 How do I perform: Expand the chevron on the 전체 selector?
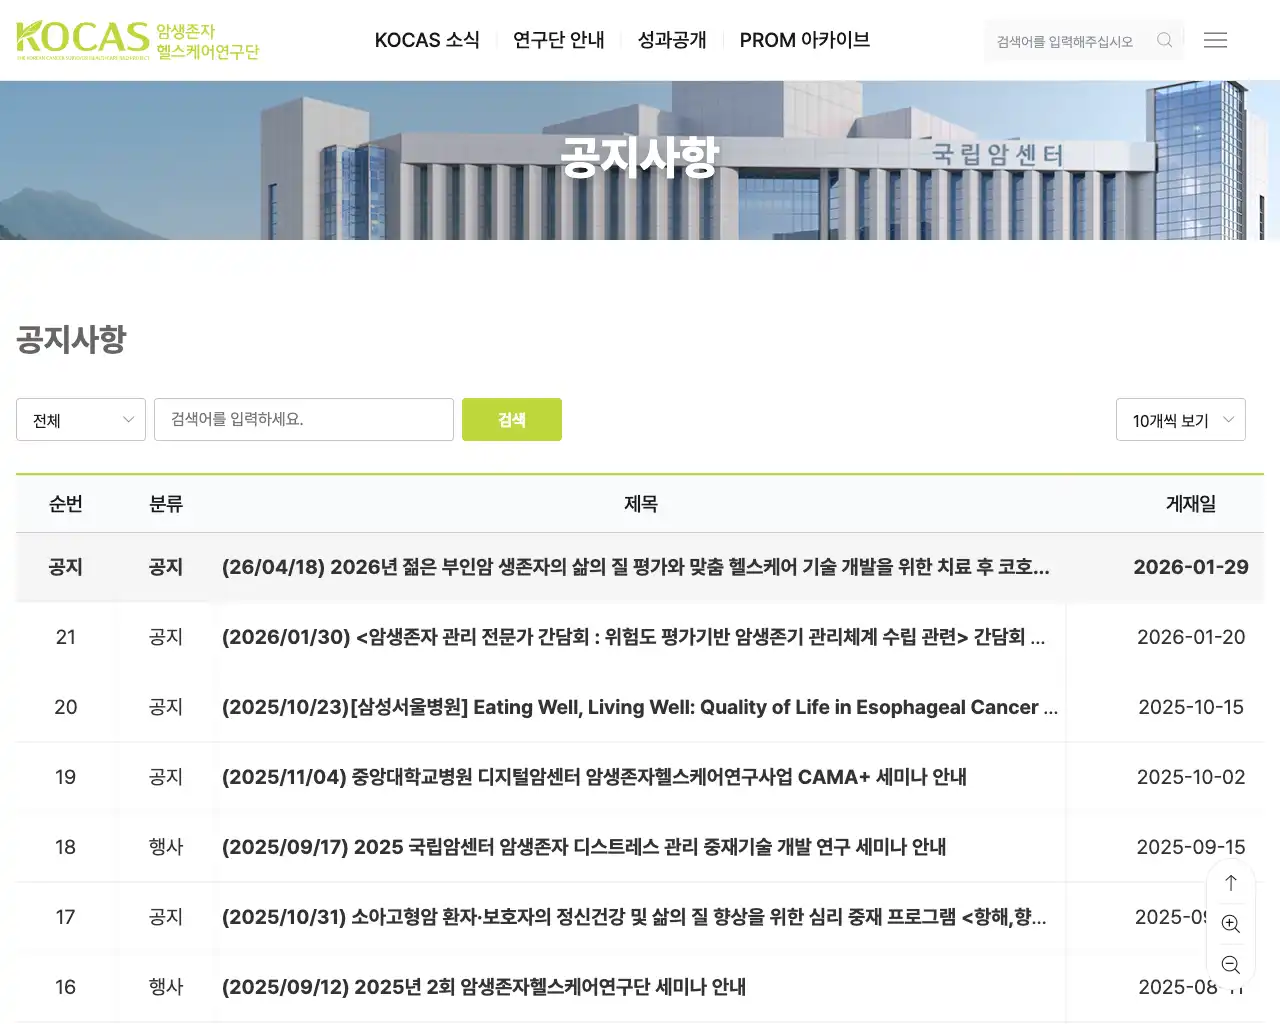pyautogui.click(x=127, y=419)
